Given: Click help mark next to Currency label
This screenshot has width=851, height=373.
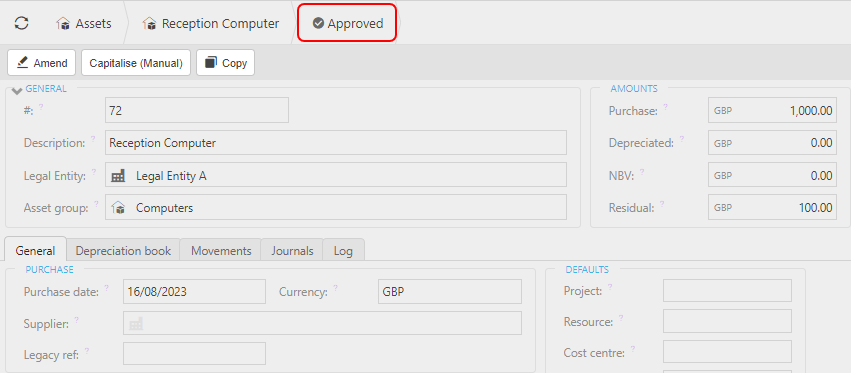Looking at the screenshot, I should 335,288.
